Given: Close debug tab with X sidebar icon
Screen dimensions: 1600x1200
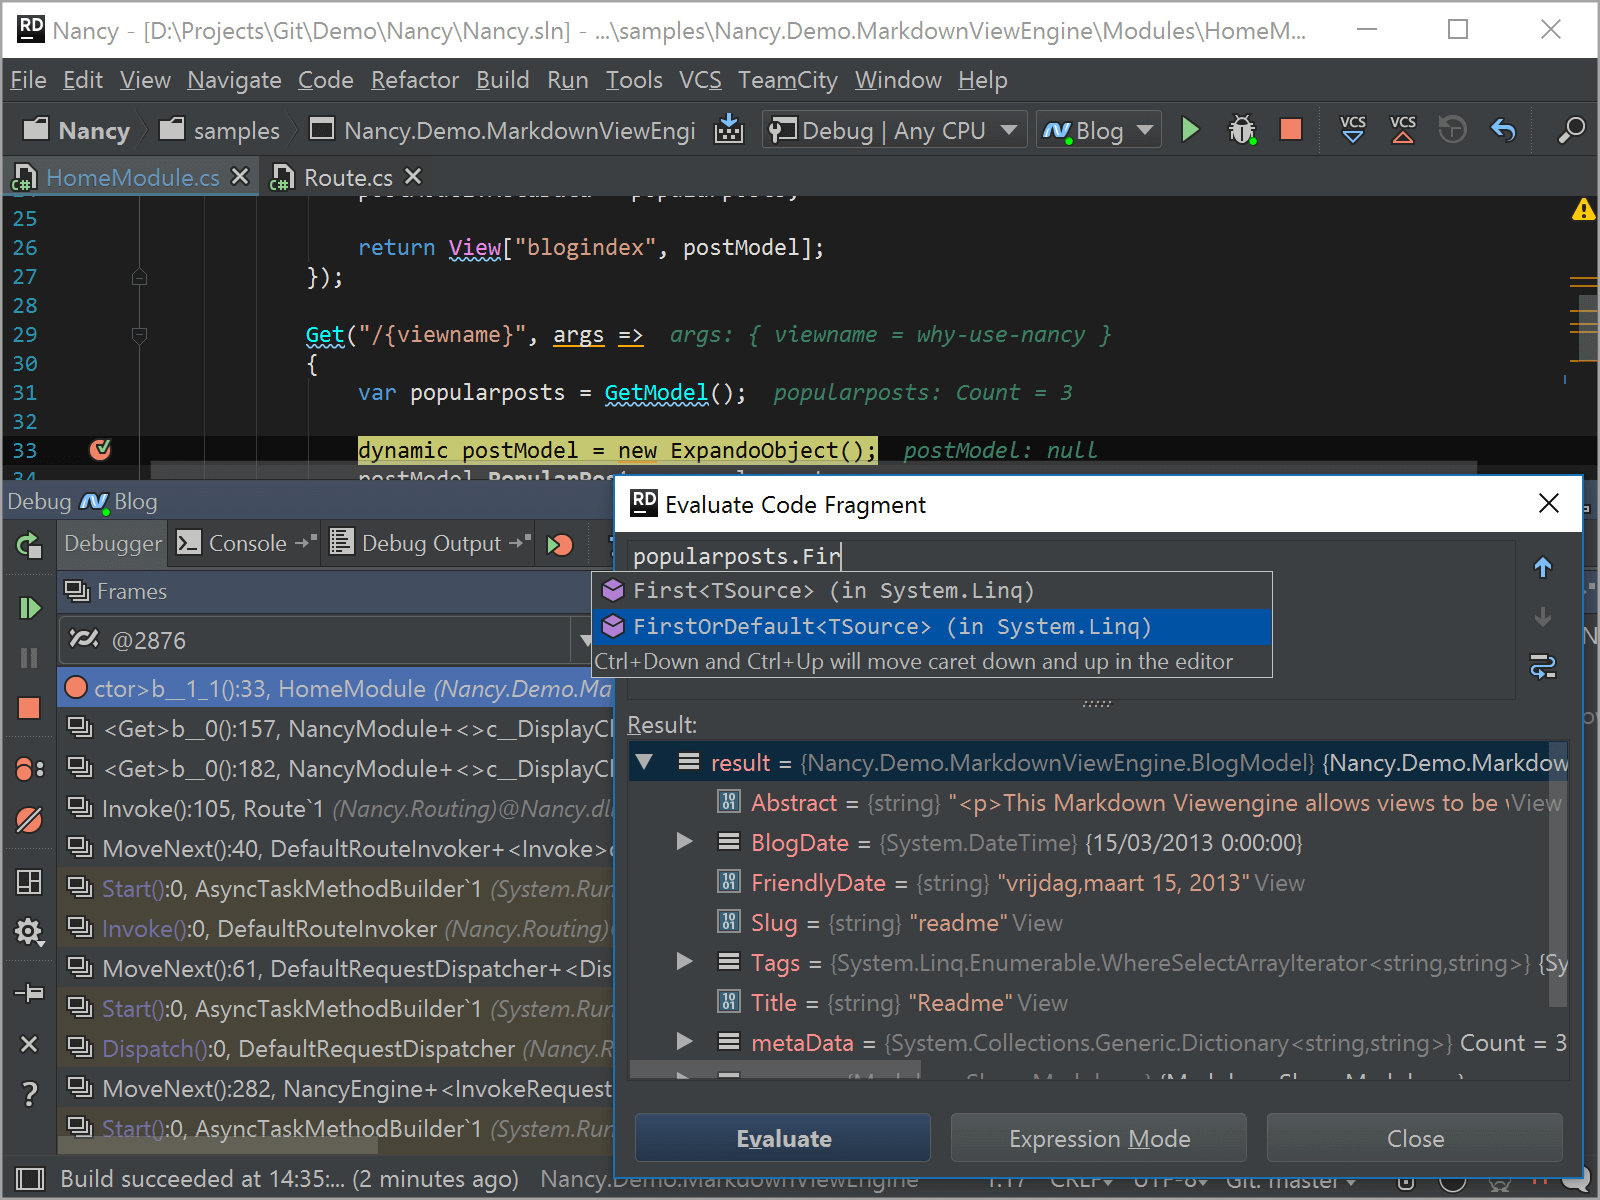Looking at the screenshot, I should coord(29,1044).
